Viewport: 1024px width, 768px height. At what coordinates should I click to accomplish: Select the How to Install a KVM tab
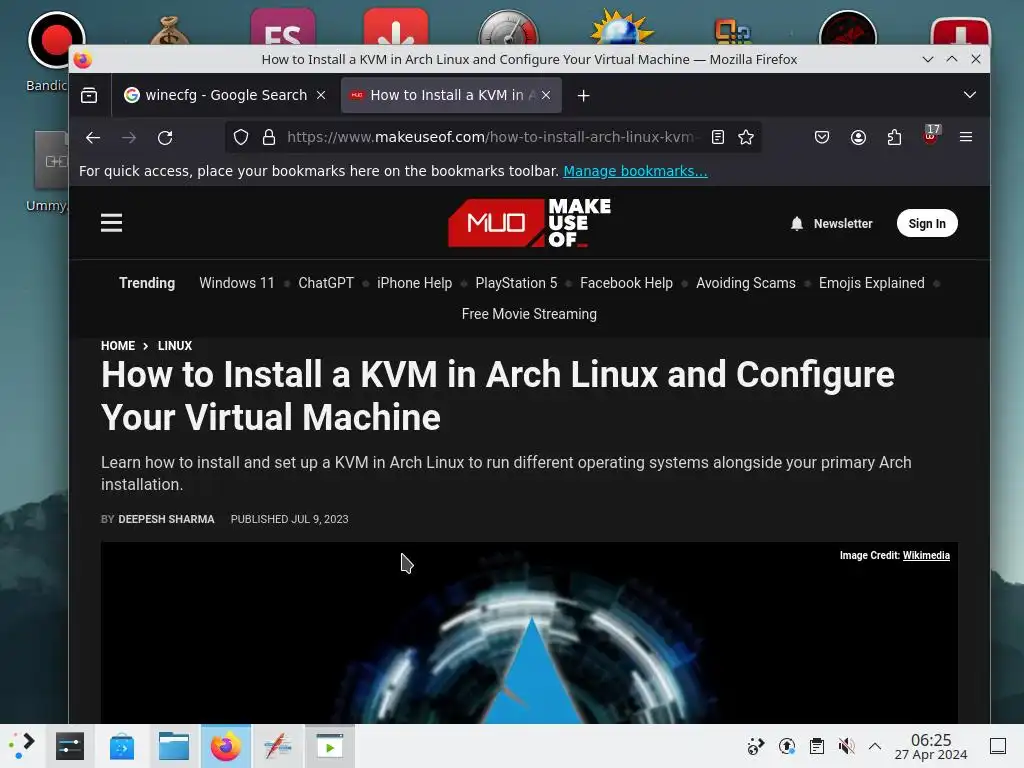click(x=451, y=95)
